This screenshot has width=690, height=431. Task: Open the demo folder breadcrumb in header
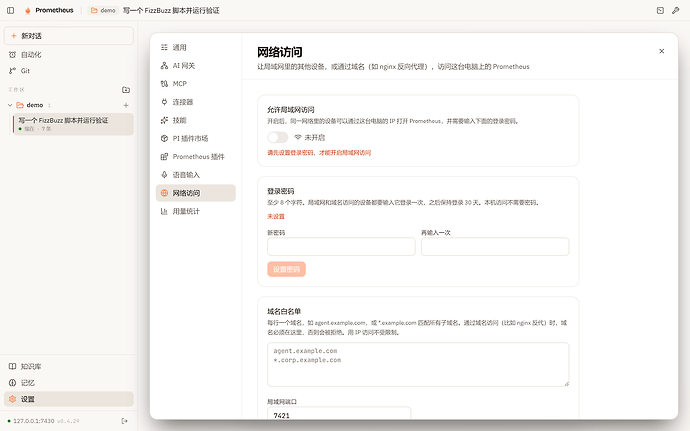click(103, 10)
